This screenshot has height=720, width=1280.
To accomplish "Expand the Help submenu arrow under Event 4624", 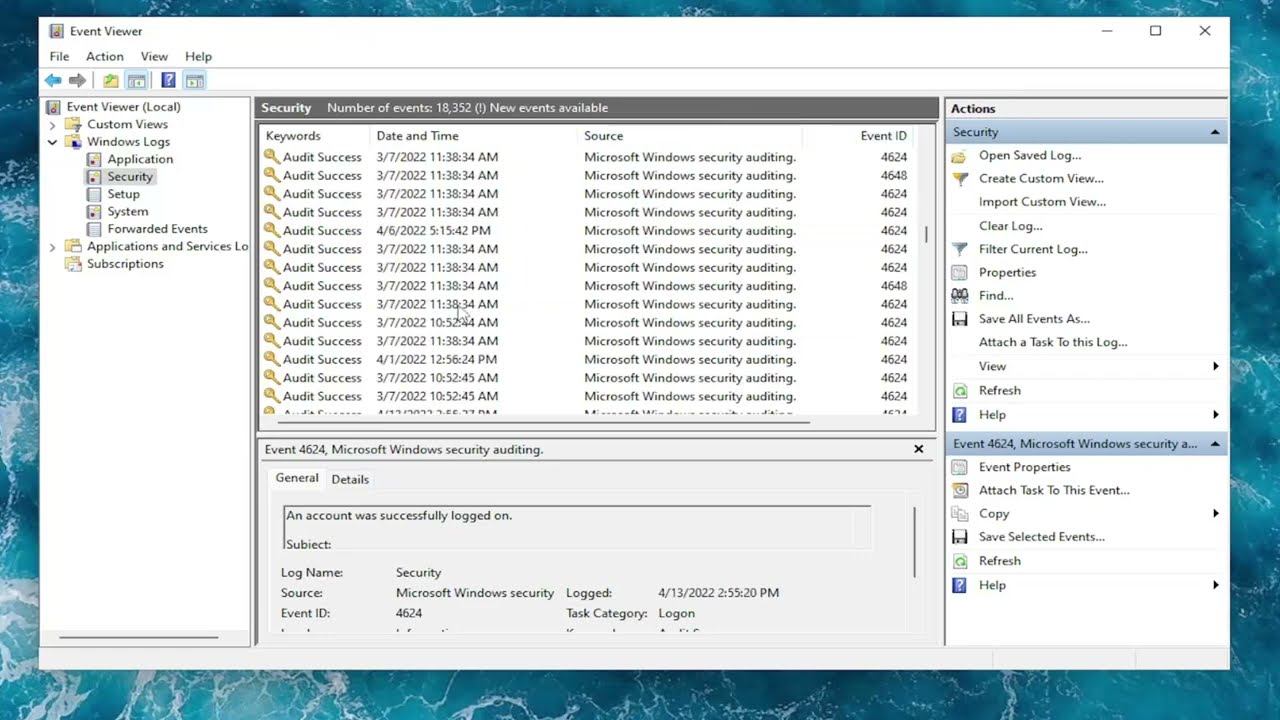I will tap(1216, 585).
